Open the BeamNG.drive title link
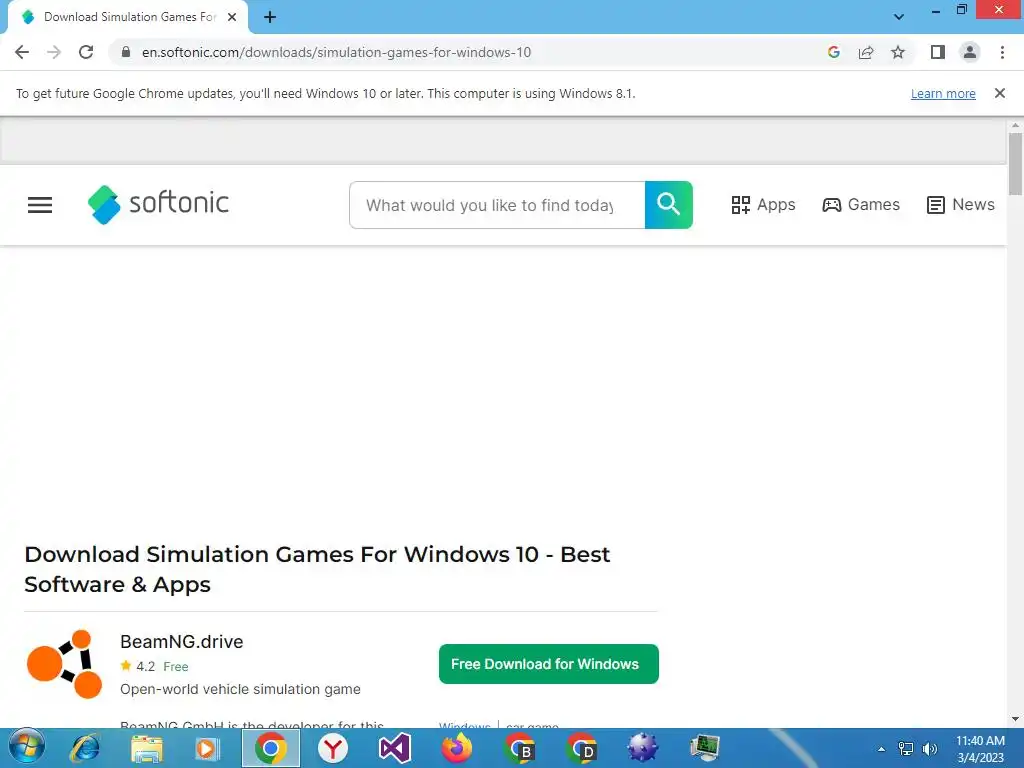The image size is (1024, 768). click(182, 642)
